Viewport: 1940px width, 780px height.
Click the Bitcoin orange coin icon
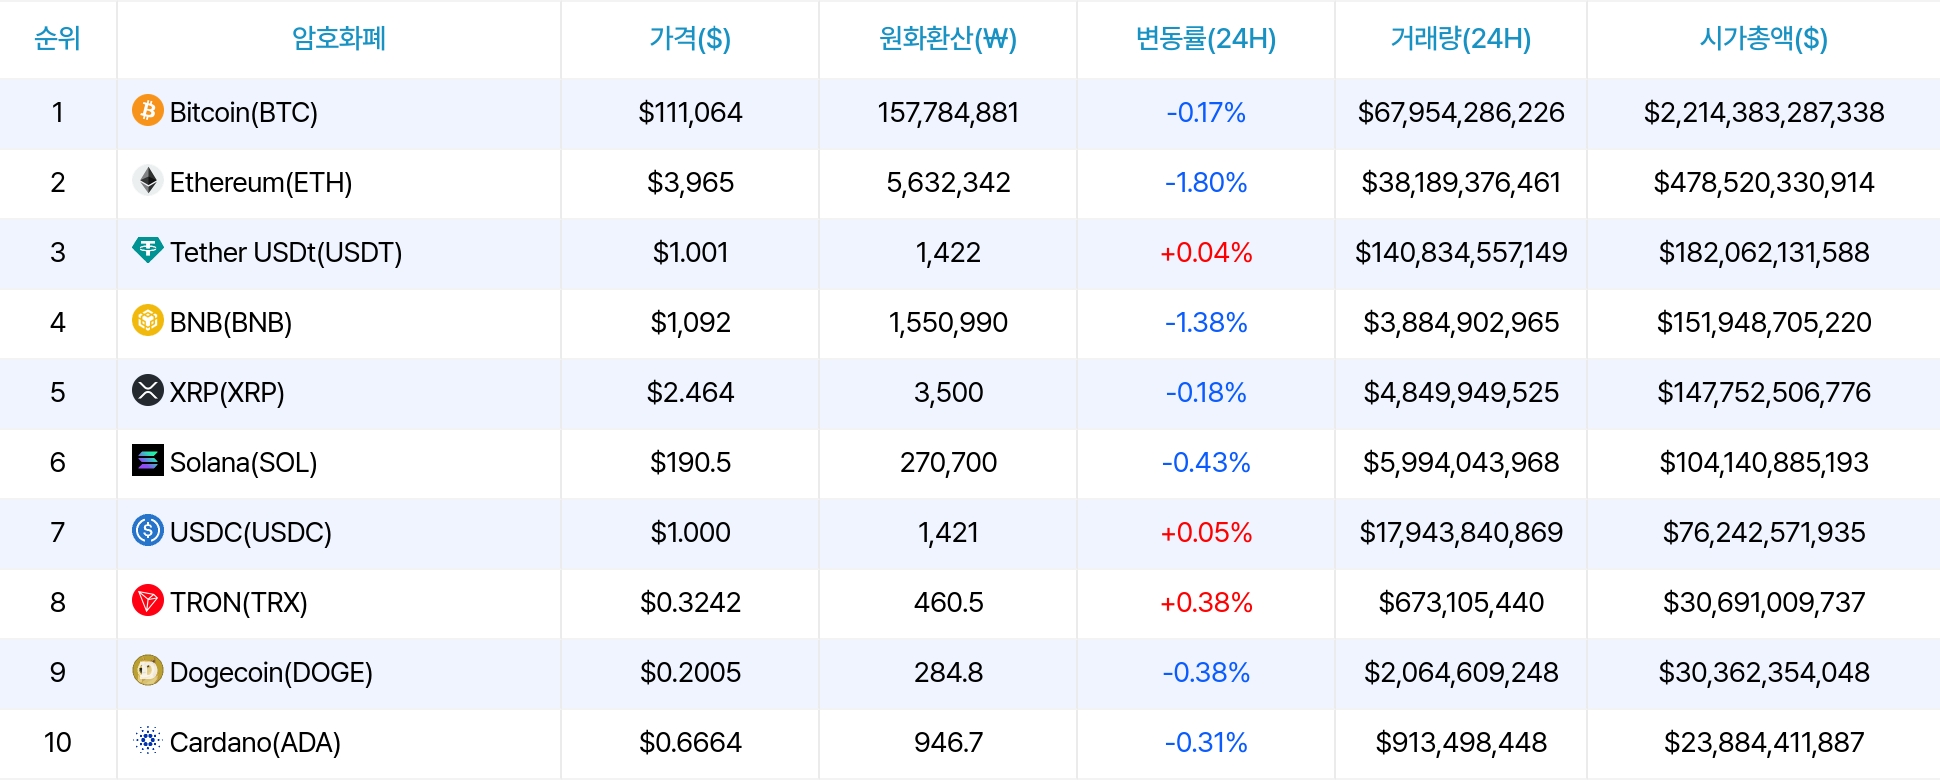pyautogui.click(x=148, y=110)
